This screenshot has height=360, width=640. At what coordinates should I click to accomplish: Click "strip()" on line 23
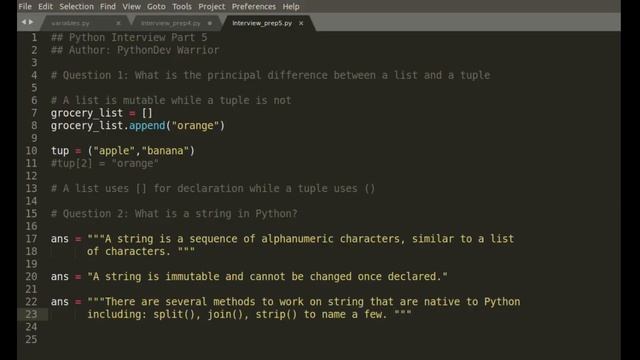coord(276,314)
